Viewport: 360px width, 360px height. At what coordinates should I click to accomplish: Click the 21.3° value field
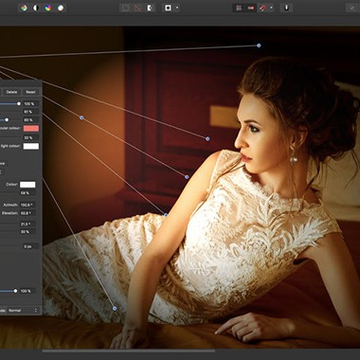(28, 224)
